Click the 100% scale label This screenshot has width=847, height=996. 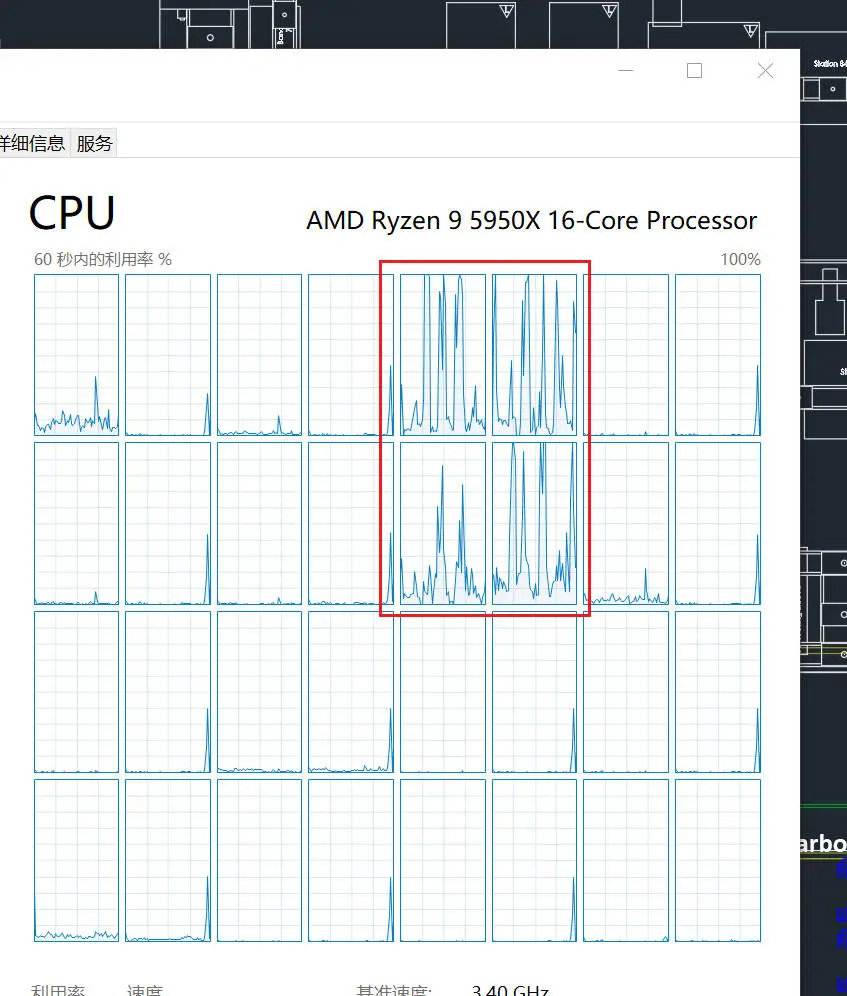point(740,259)
